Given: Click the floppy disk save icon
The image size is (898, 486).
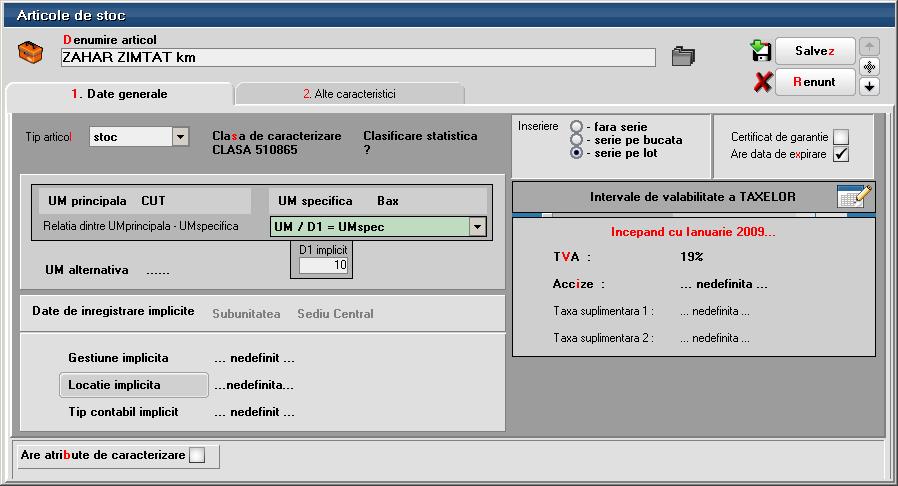Looking at the screenshot, I should point(761,51).
